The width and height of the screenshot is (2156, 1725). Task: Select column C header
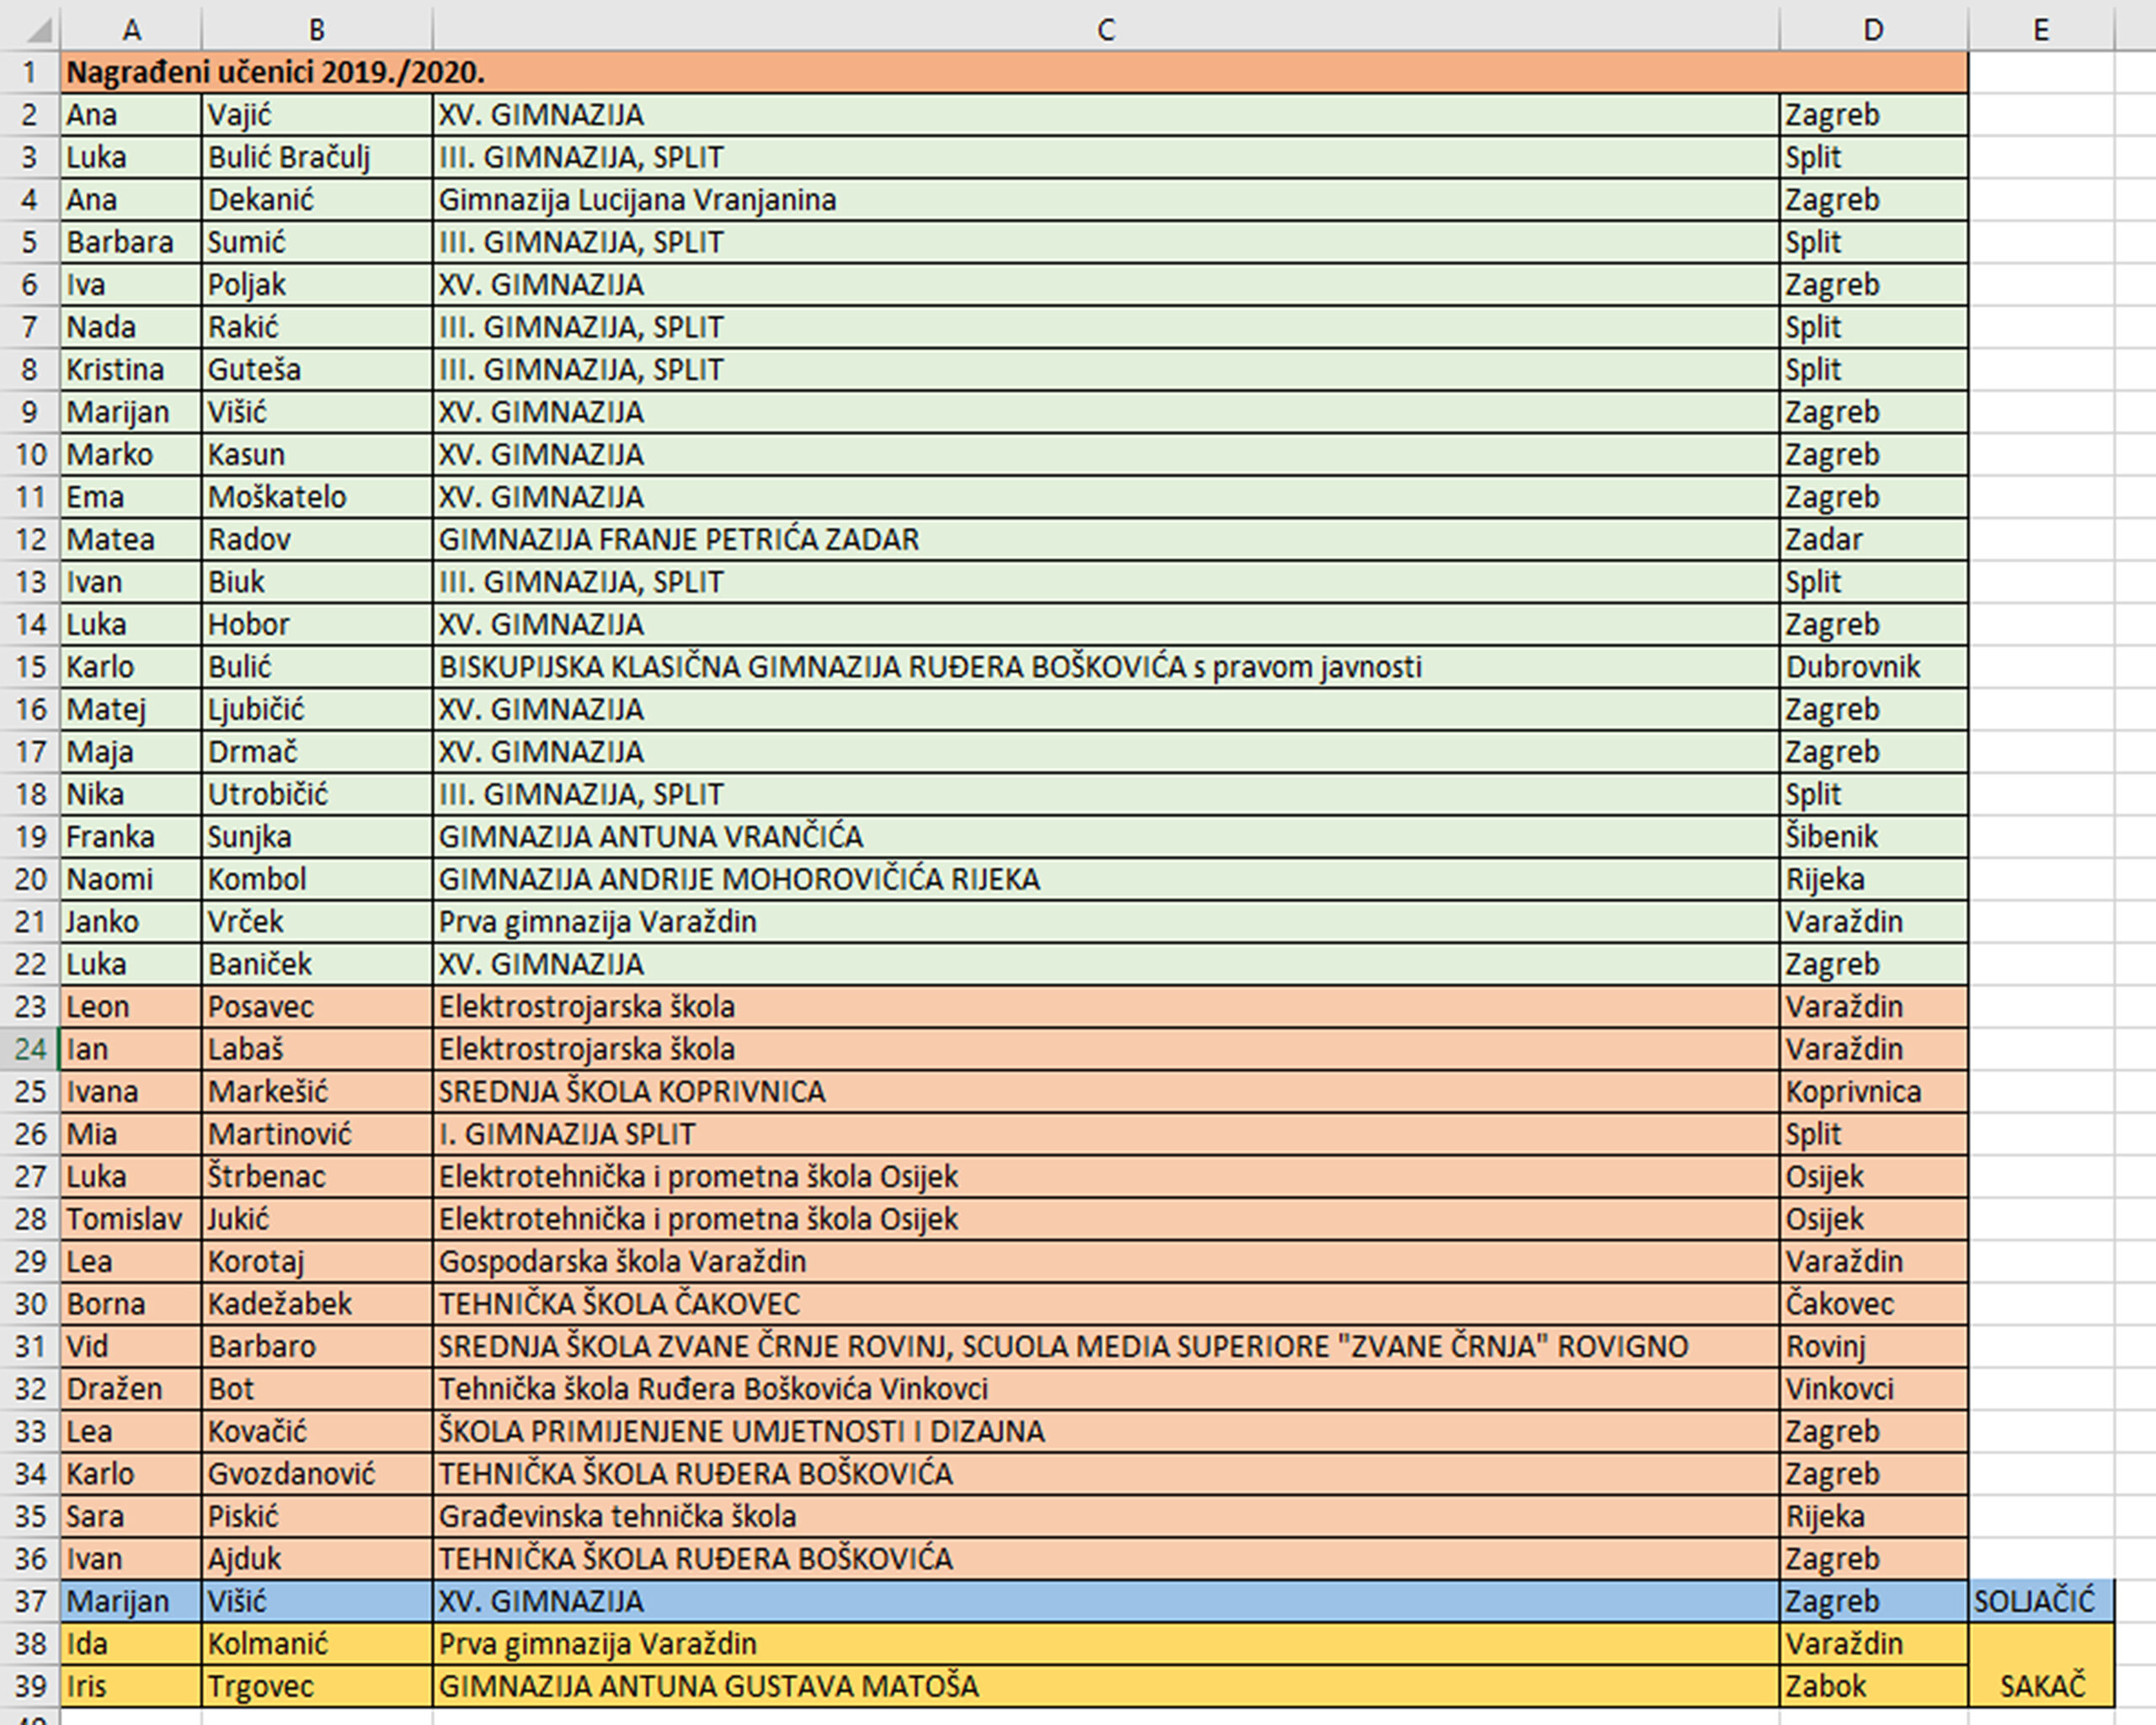[1105, 30]
